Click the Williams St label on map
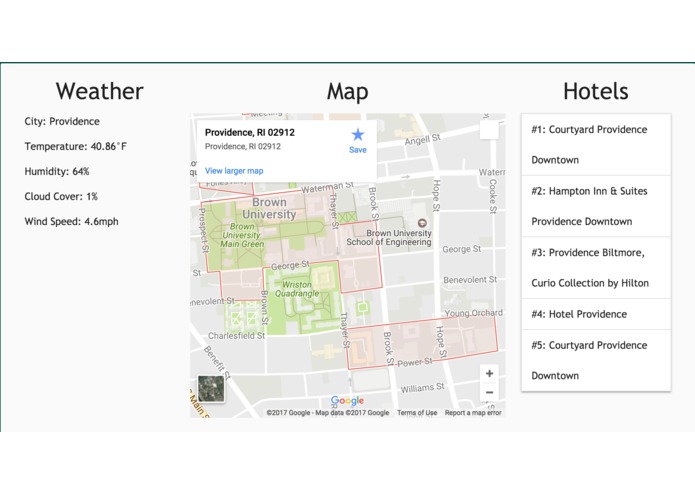 (x=422, y=388)
